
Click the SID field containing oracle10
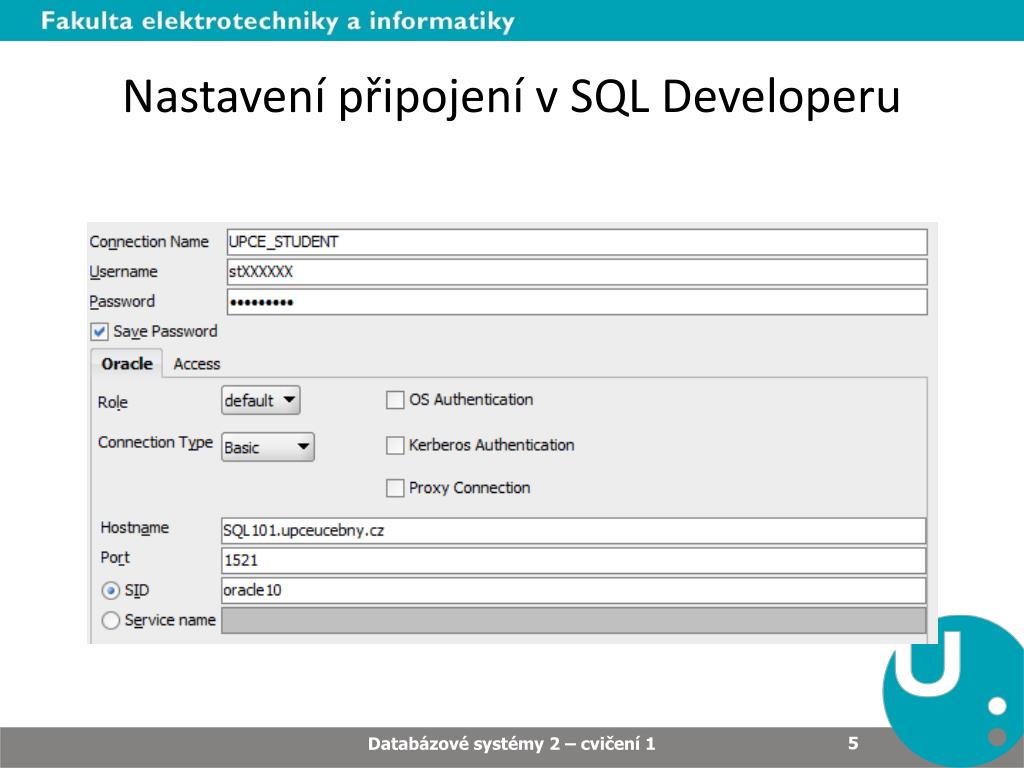point(573,590)
